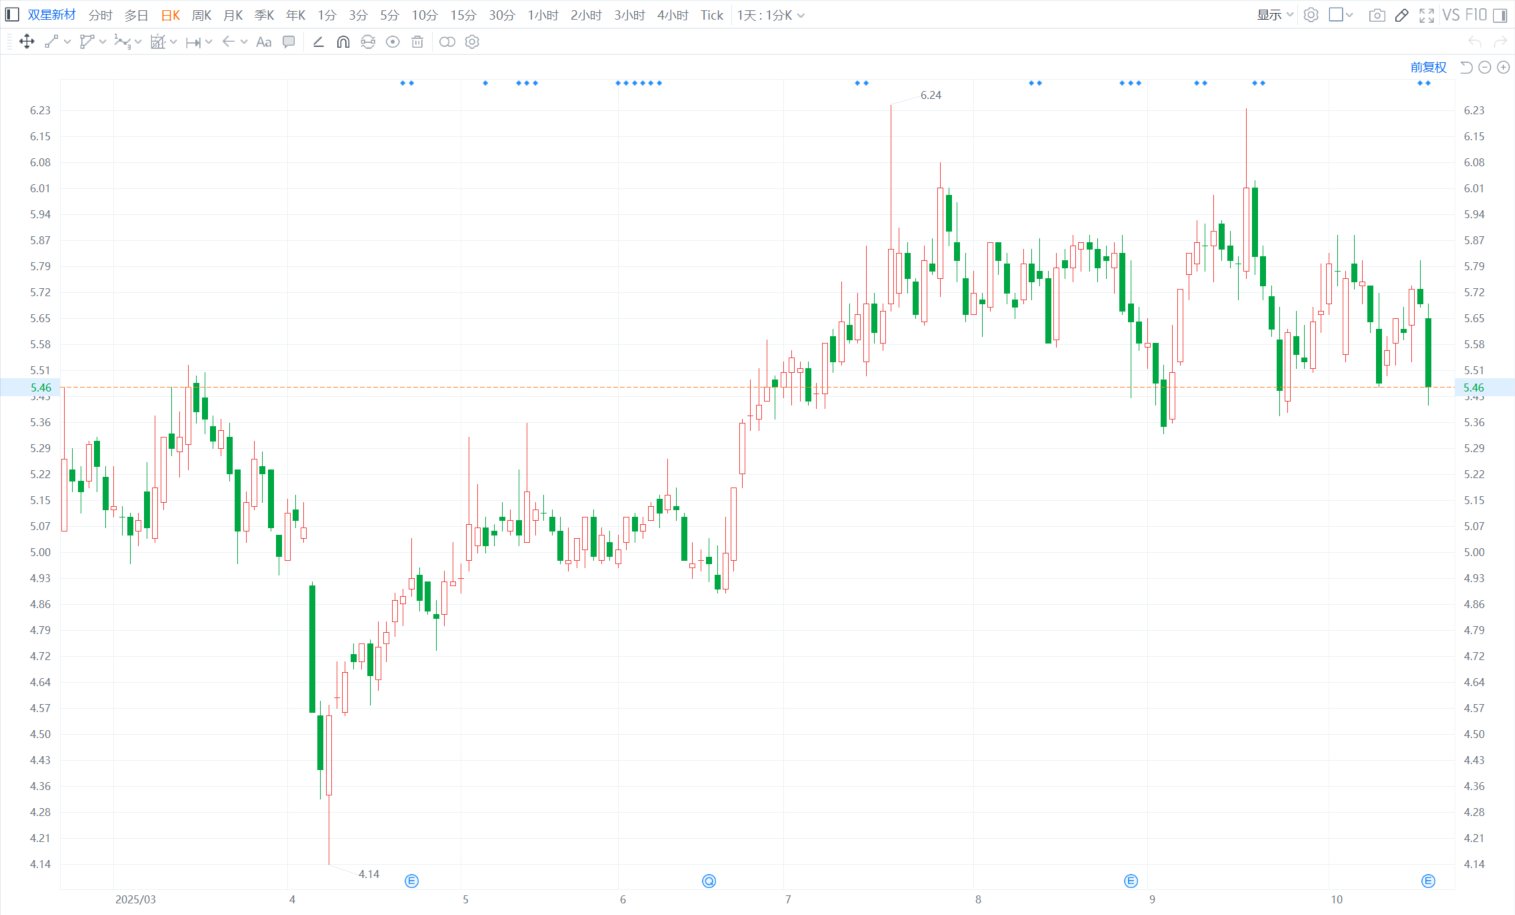Select the Aa text annotation tool
This screenshot has width=1515, height=915.
coord(264,42)
